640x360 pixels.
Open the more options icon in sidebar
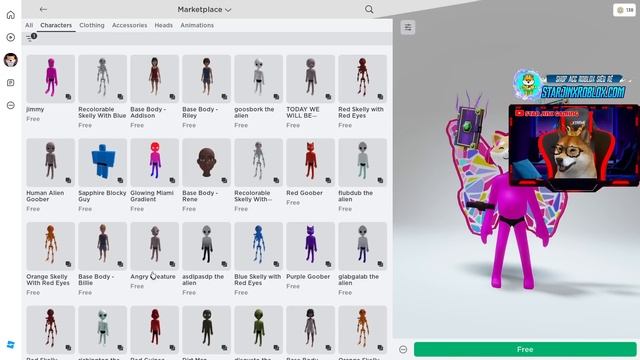click(11, 105)
